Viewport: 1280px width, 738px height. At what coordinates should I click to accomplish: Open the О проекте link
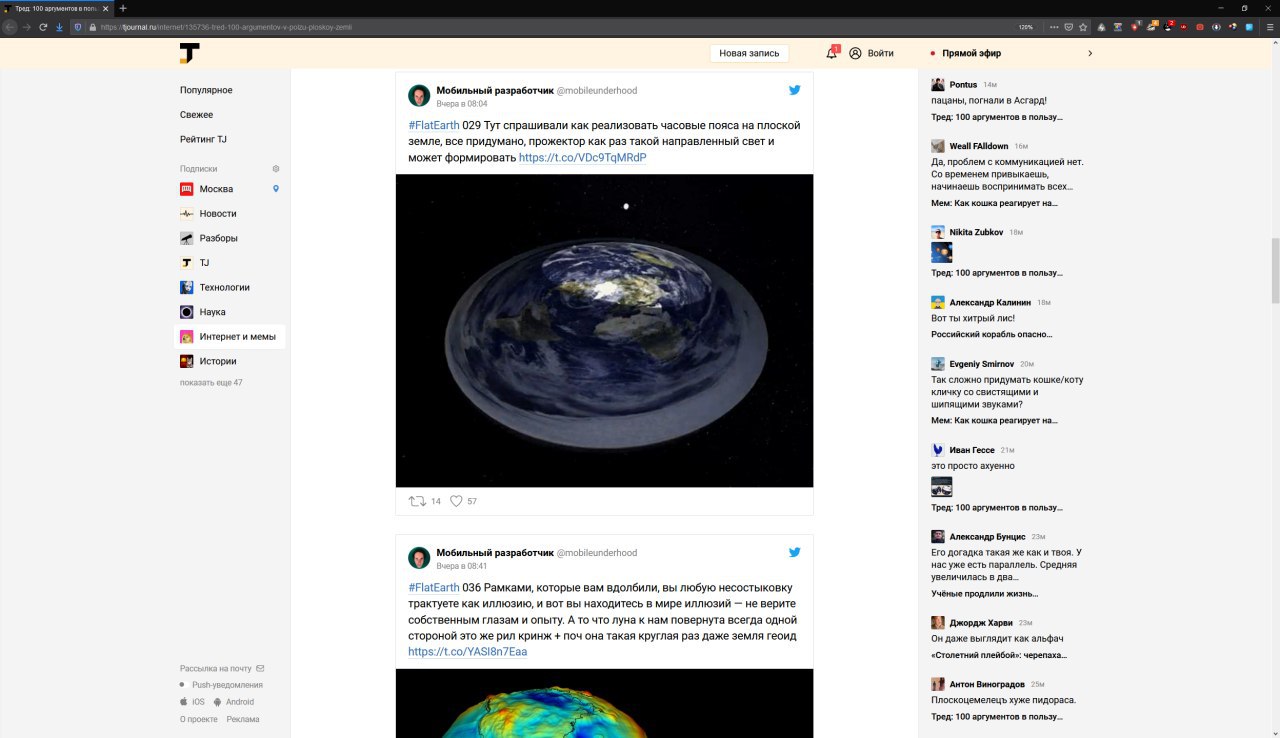[199, 719]
